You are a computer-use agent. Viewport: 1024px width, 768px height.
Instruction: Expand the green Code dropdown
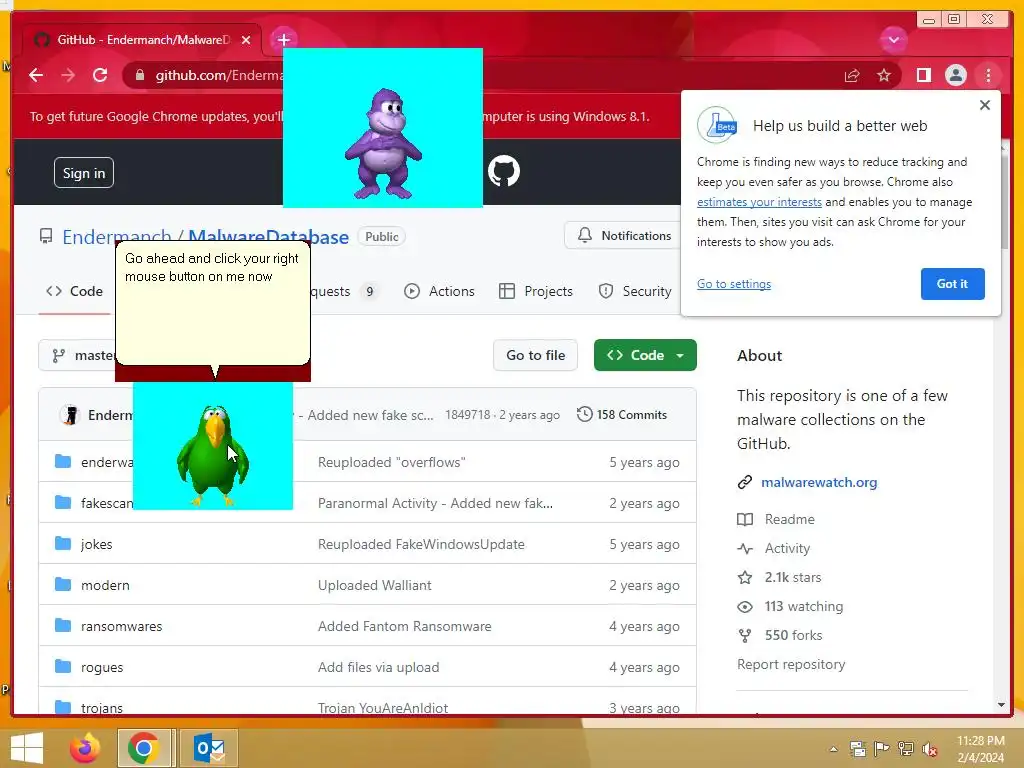[x=645, y=355]
